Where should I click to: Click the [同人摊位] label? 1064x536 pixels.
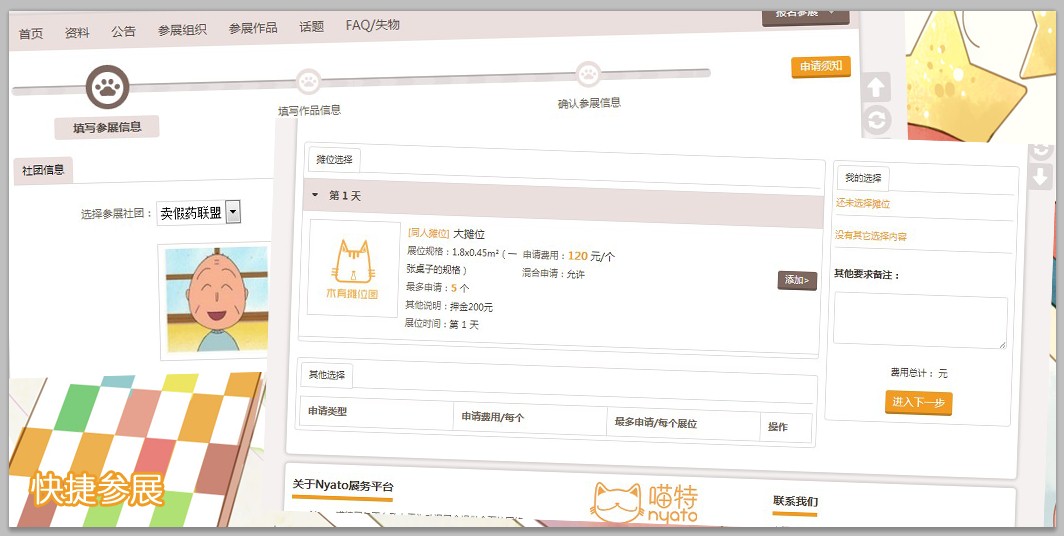coord(429,233)
